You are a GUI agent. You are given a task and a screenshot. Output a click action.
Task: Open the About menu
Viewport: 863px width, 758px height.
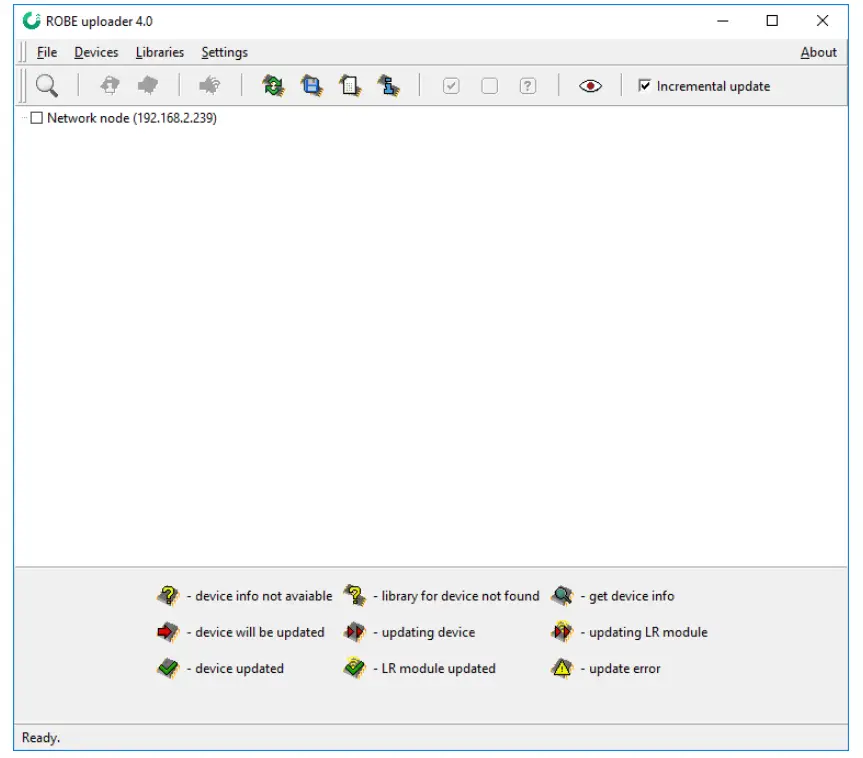point(818,52)
